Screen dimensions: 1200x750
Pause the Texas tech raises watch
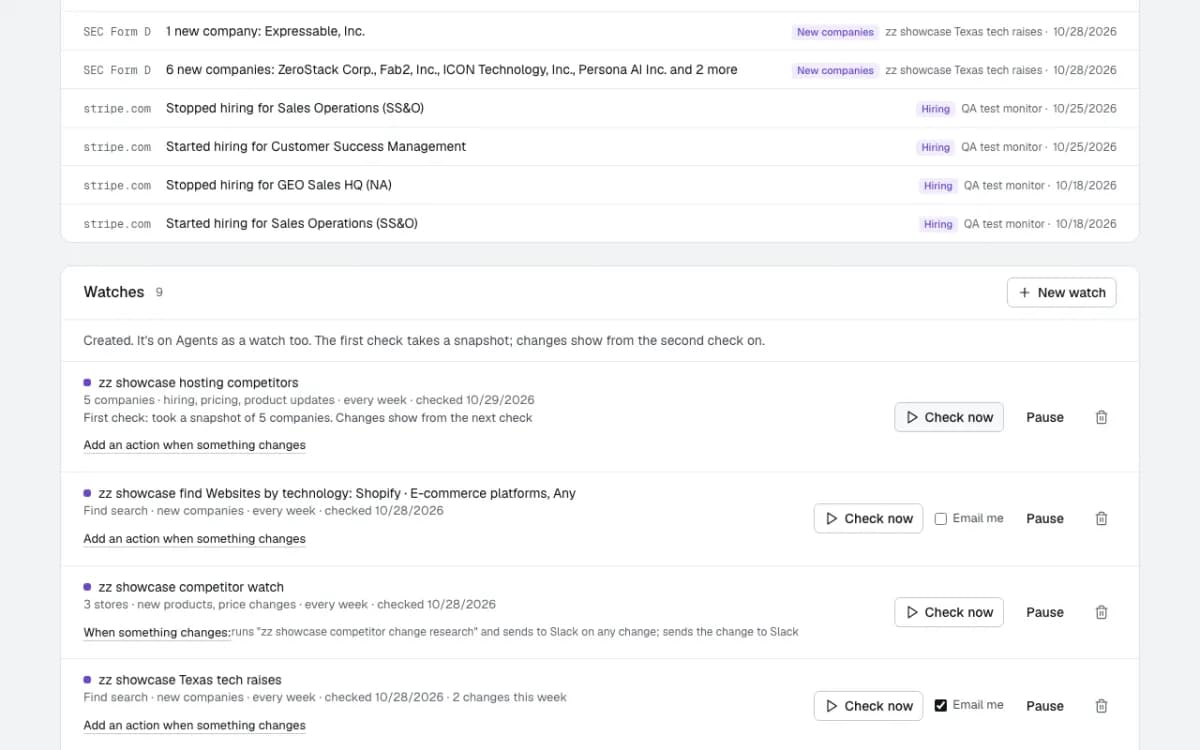coord(1045,705)
